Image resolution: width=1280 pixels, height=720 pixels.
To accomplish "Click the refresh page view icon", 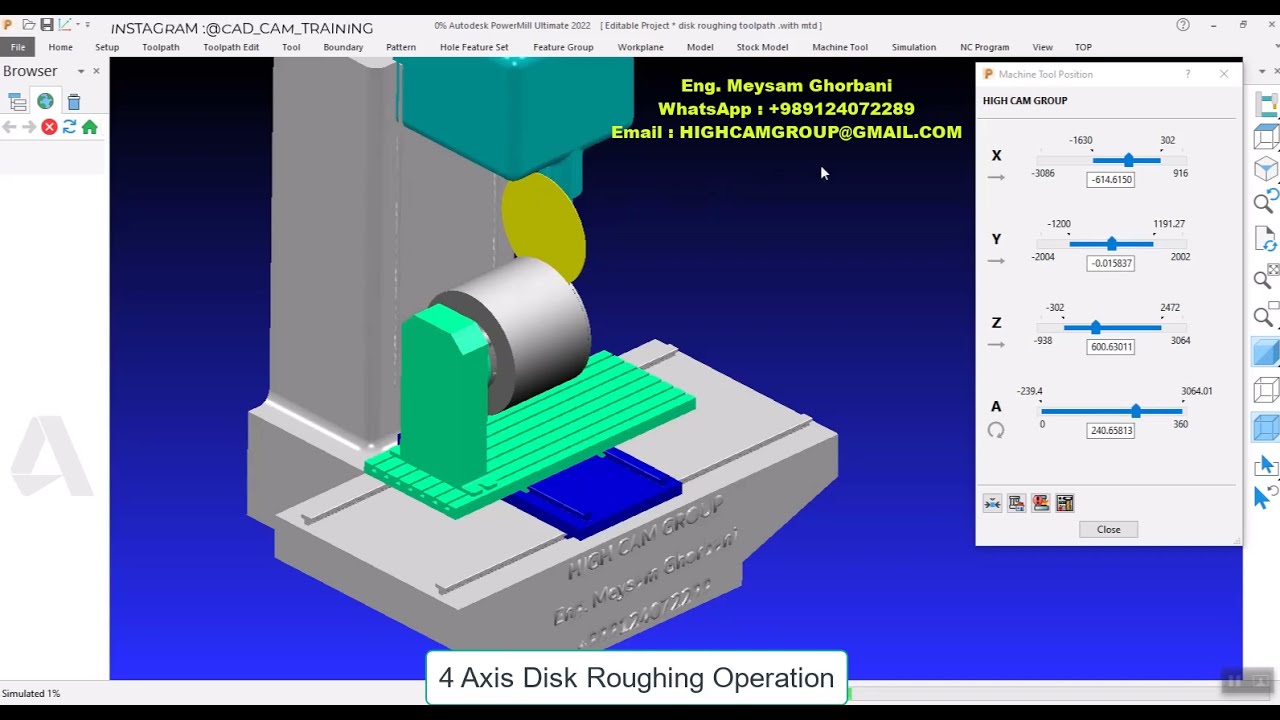I will 1267,239.
